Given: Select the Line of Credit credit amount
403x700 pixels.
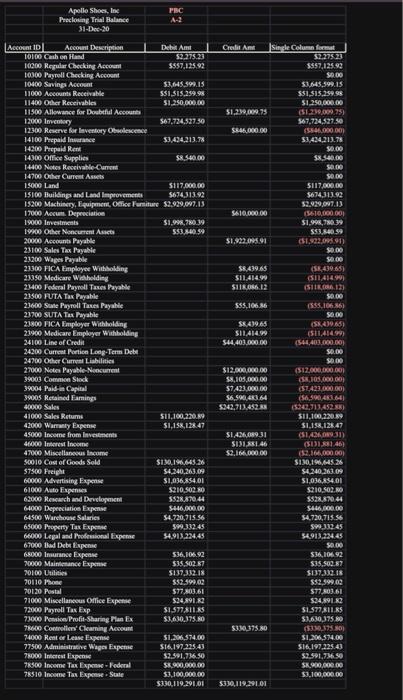Looking at the screenshot, I should tap(245, 342).
